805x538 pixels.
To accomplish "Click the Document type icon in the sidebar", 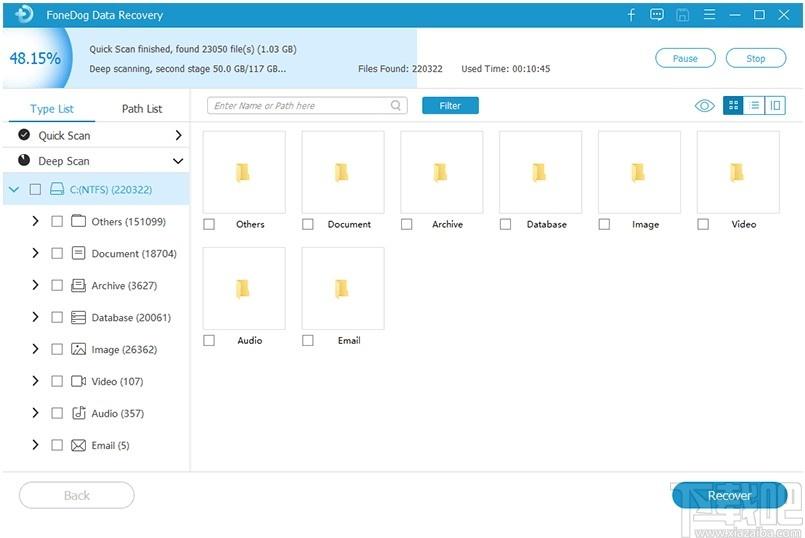I will 79,253.
